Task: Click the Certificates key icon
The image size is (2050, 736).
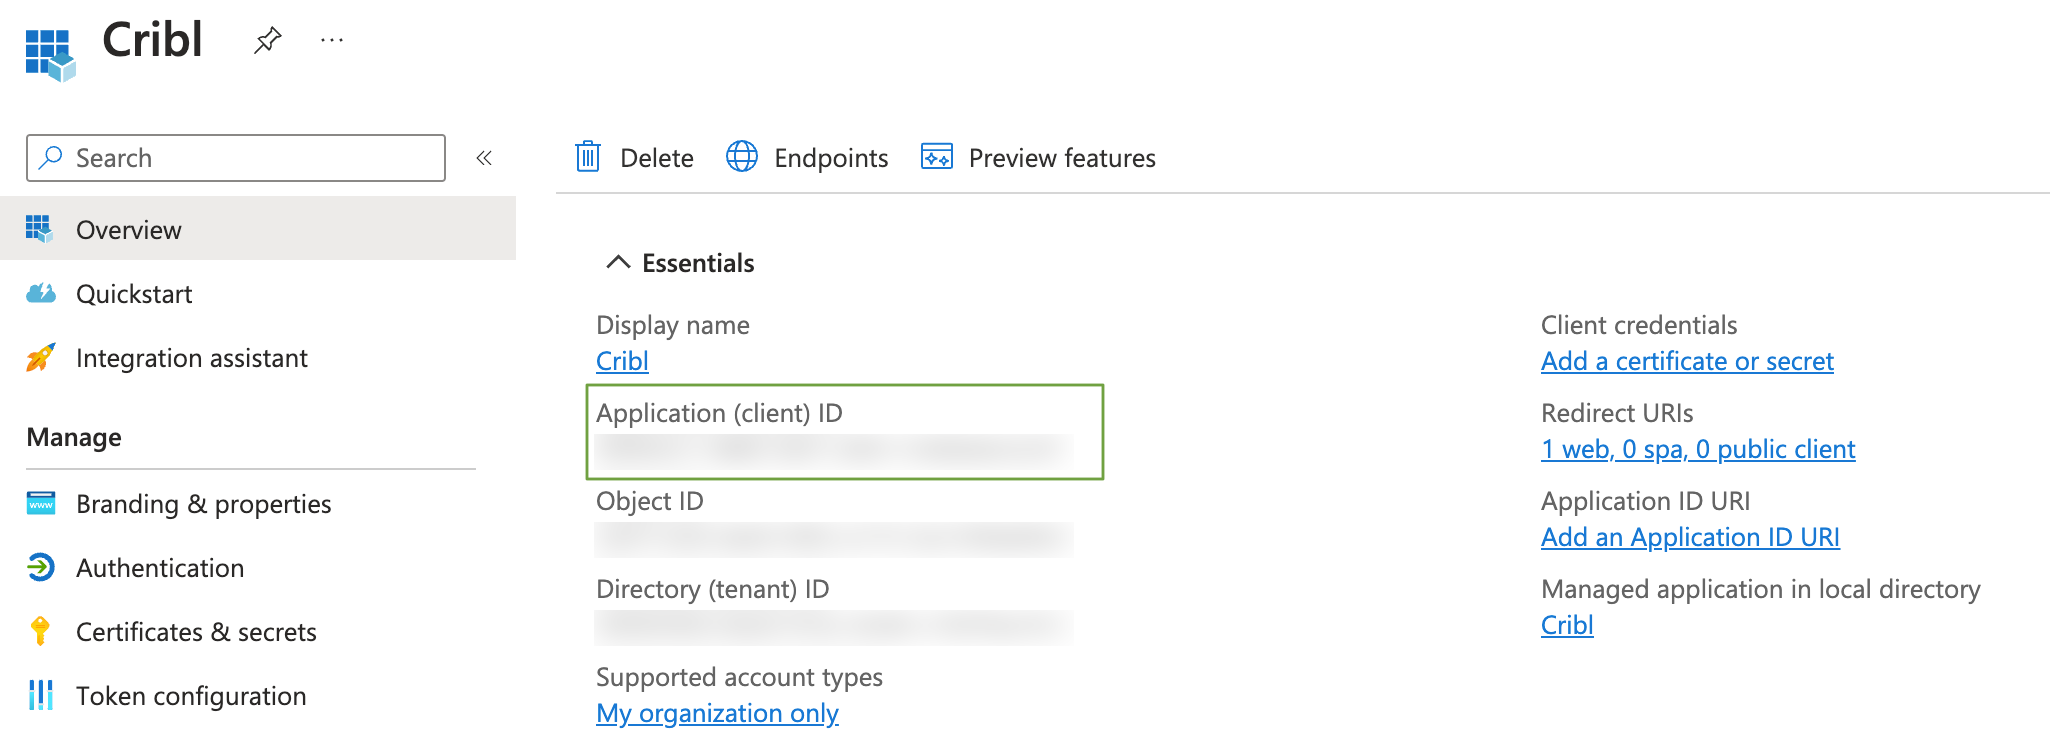Action: pos(40,631)
